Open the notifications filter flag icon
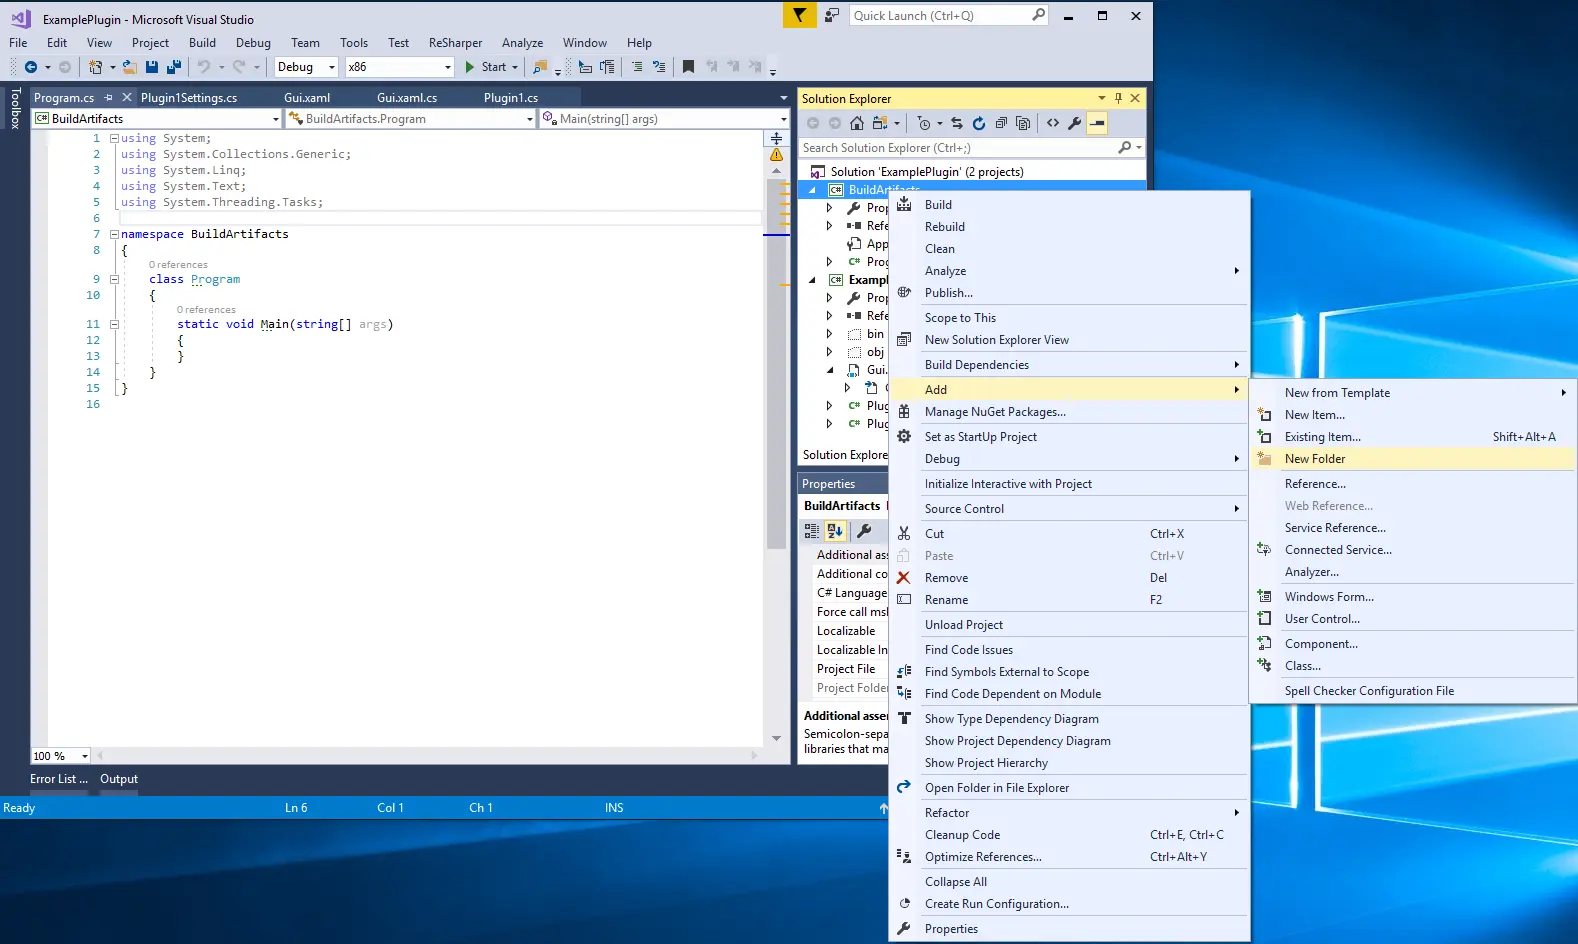 tap(799, 15)
